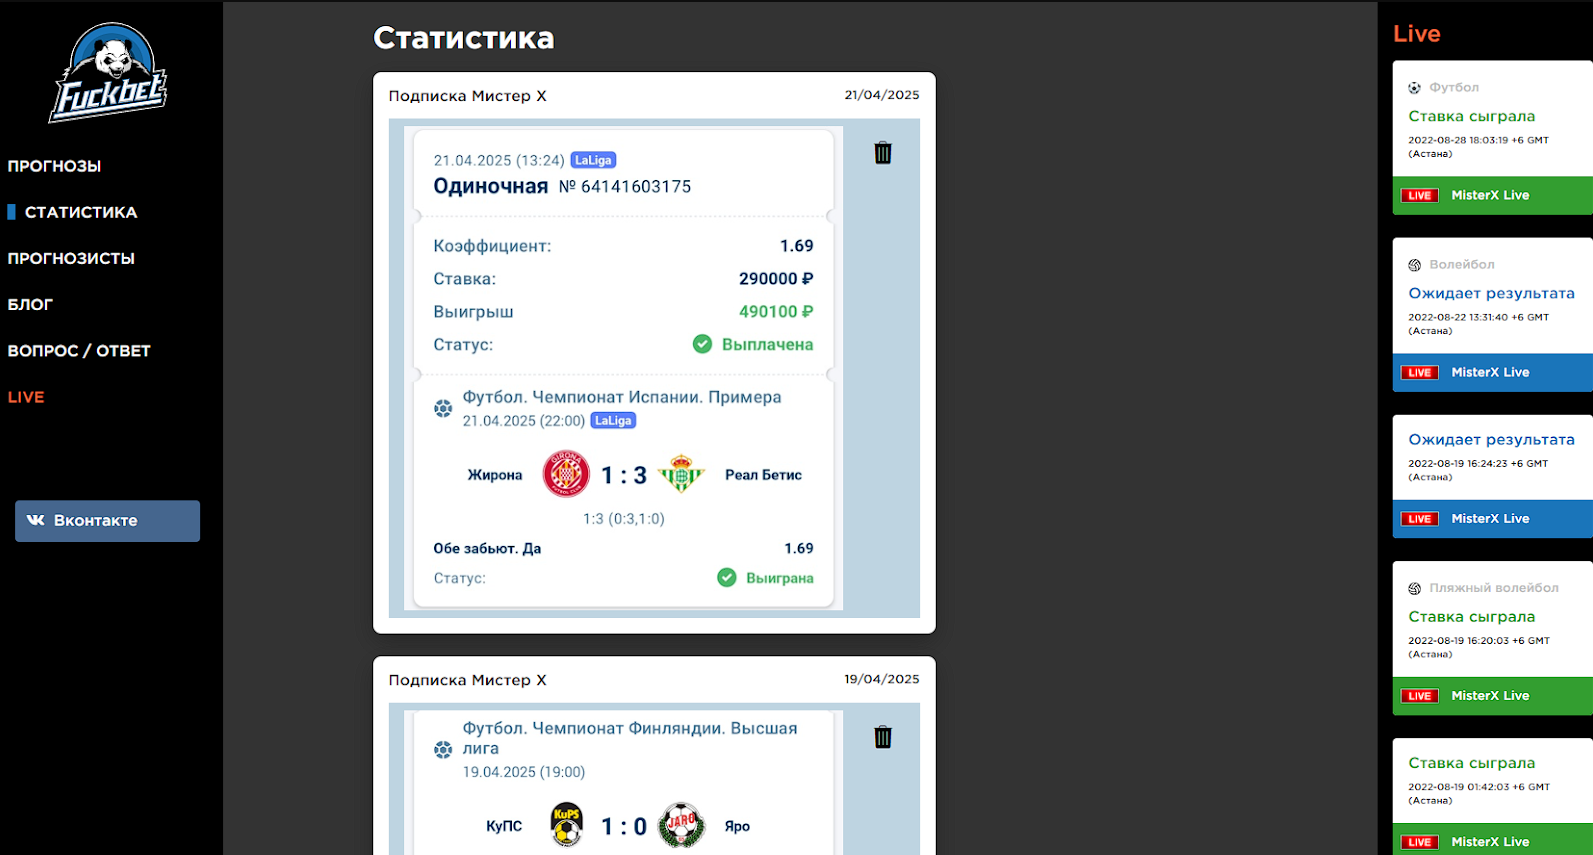Screen dimensions: 1593x855
Task: Click the 1 : 0 match score
Action: 624,826
